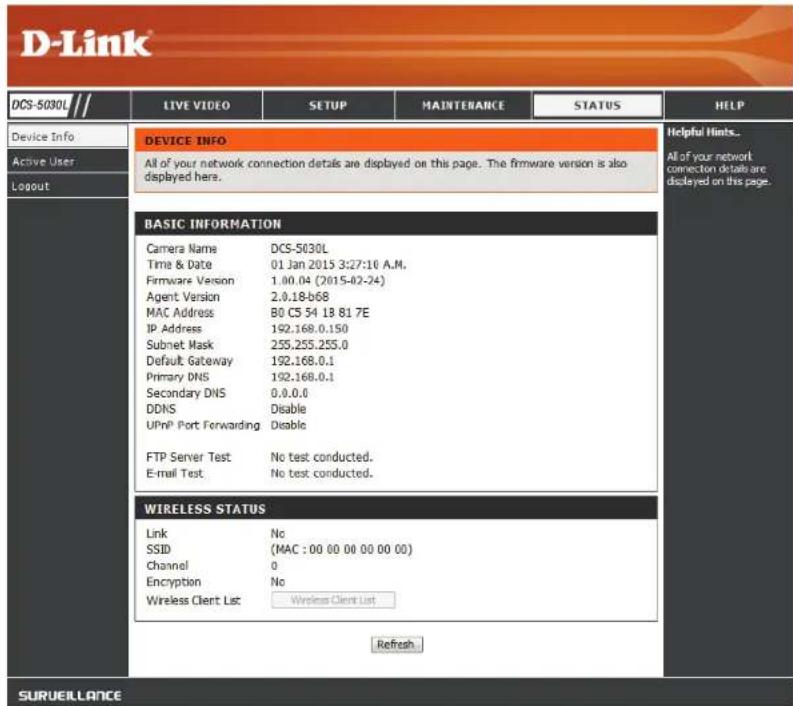Click the disabled Wireless Client List button
This screenshot has height=706, width=793.
tap(333, 600)
